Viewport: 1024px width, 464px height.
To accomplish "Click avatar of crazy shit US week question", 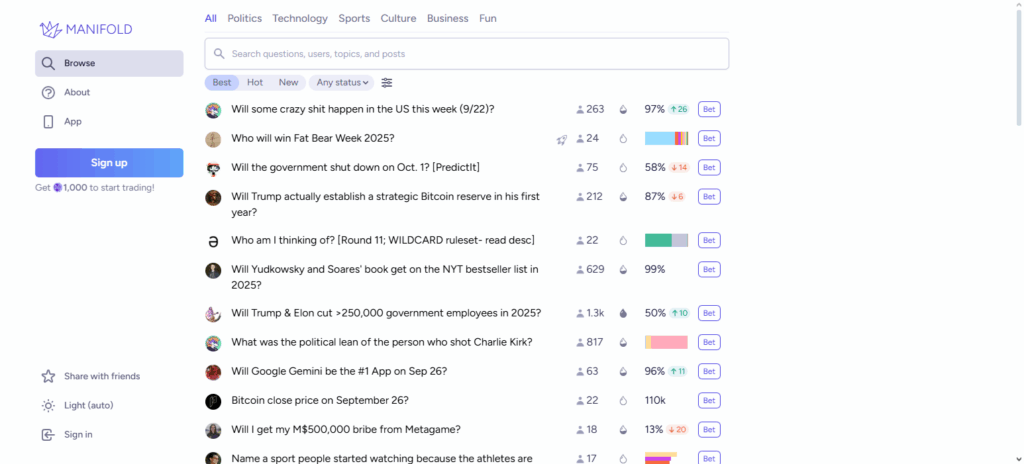I will click(x=213, y=110).
